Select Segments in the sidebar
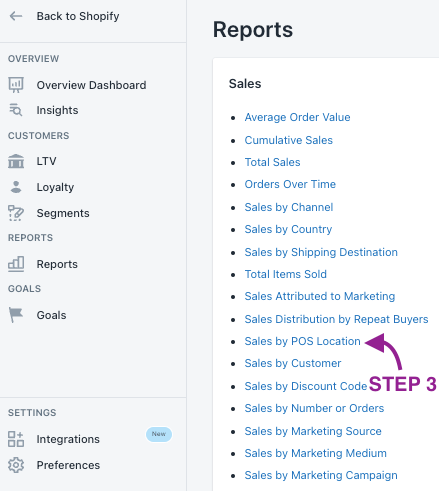The height and width of the screenshot is (491, 439). click(63, 213)
